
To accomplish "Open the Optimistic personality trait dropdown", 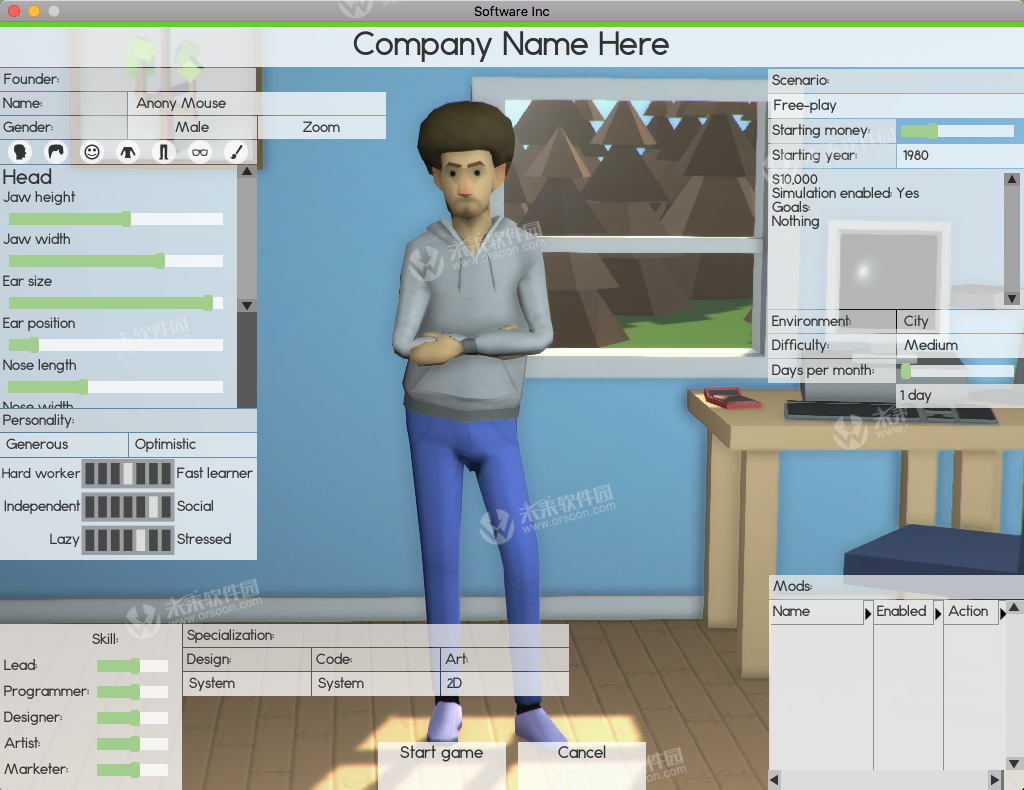I will tap(193, 445).
